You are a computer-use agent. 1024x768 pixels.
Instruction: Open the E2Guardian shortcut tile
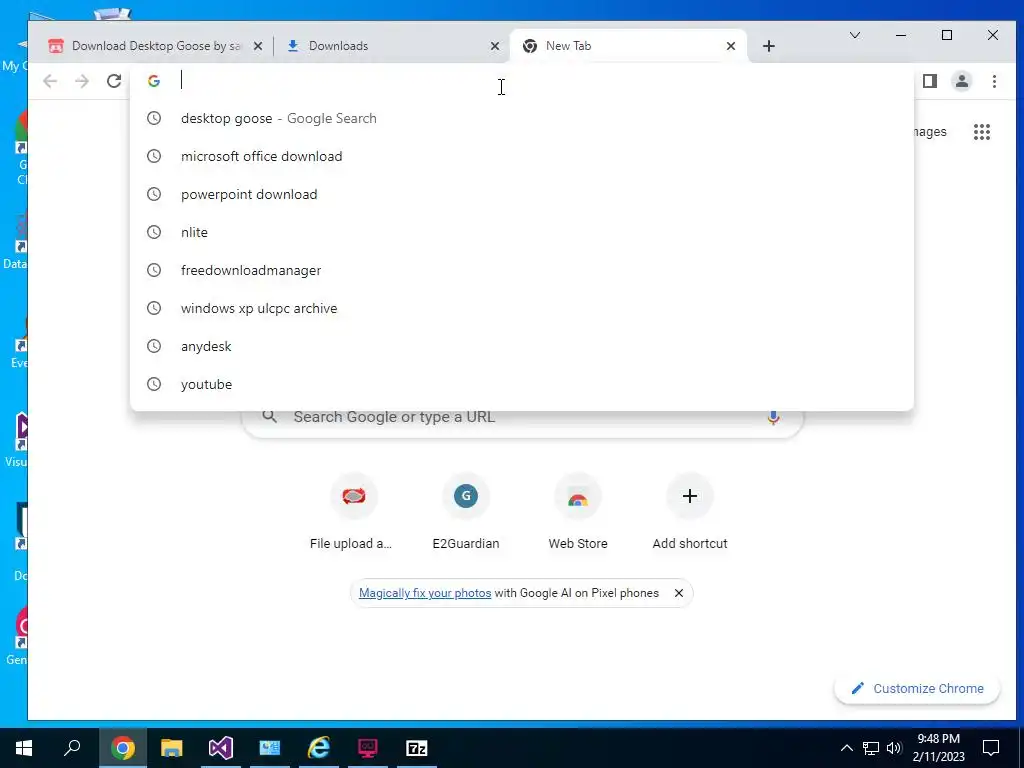coord(466,511)
